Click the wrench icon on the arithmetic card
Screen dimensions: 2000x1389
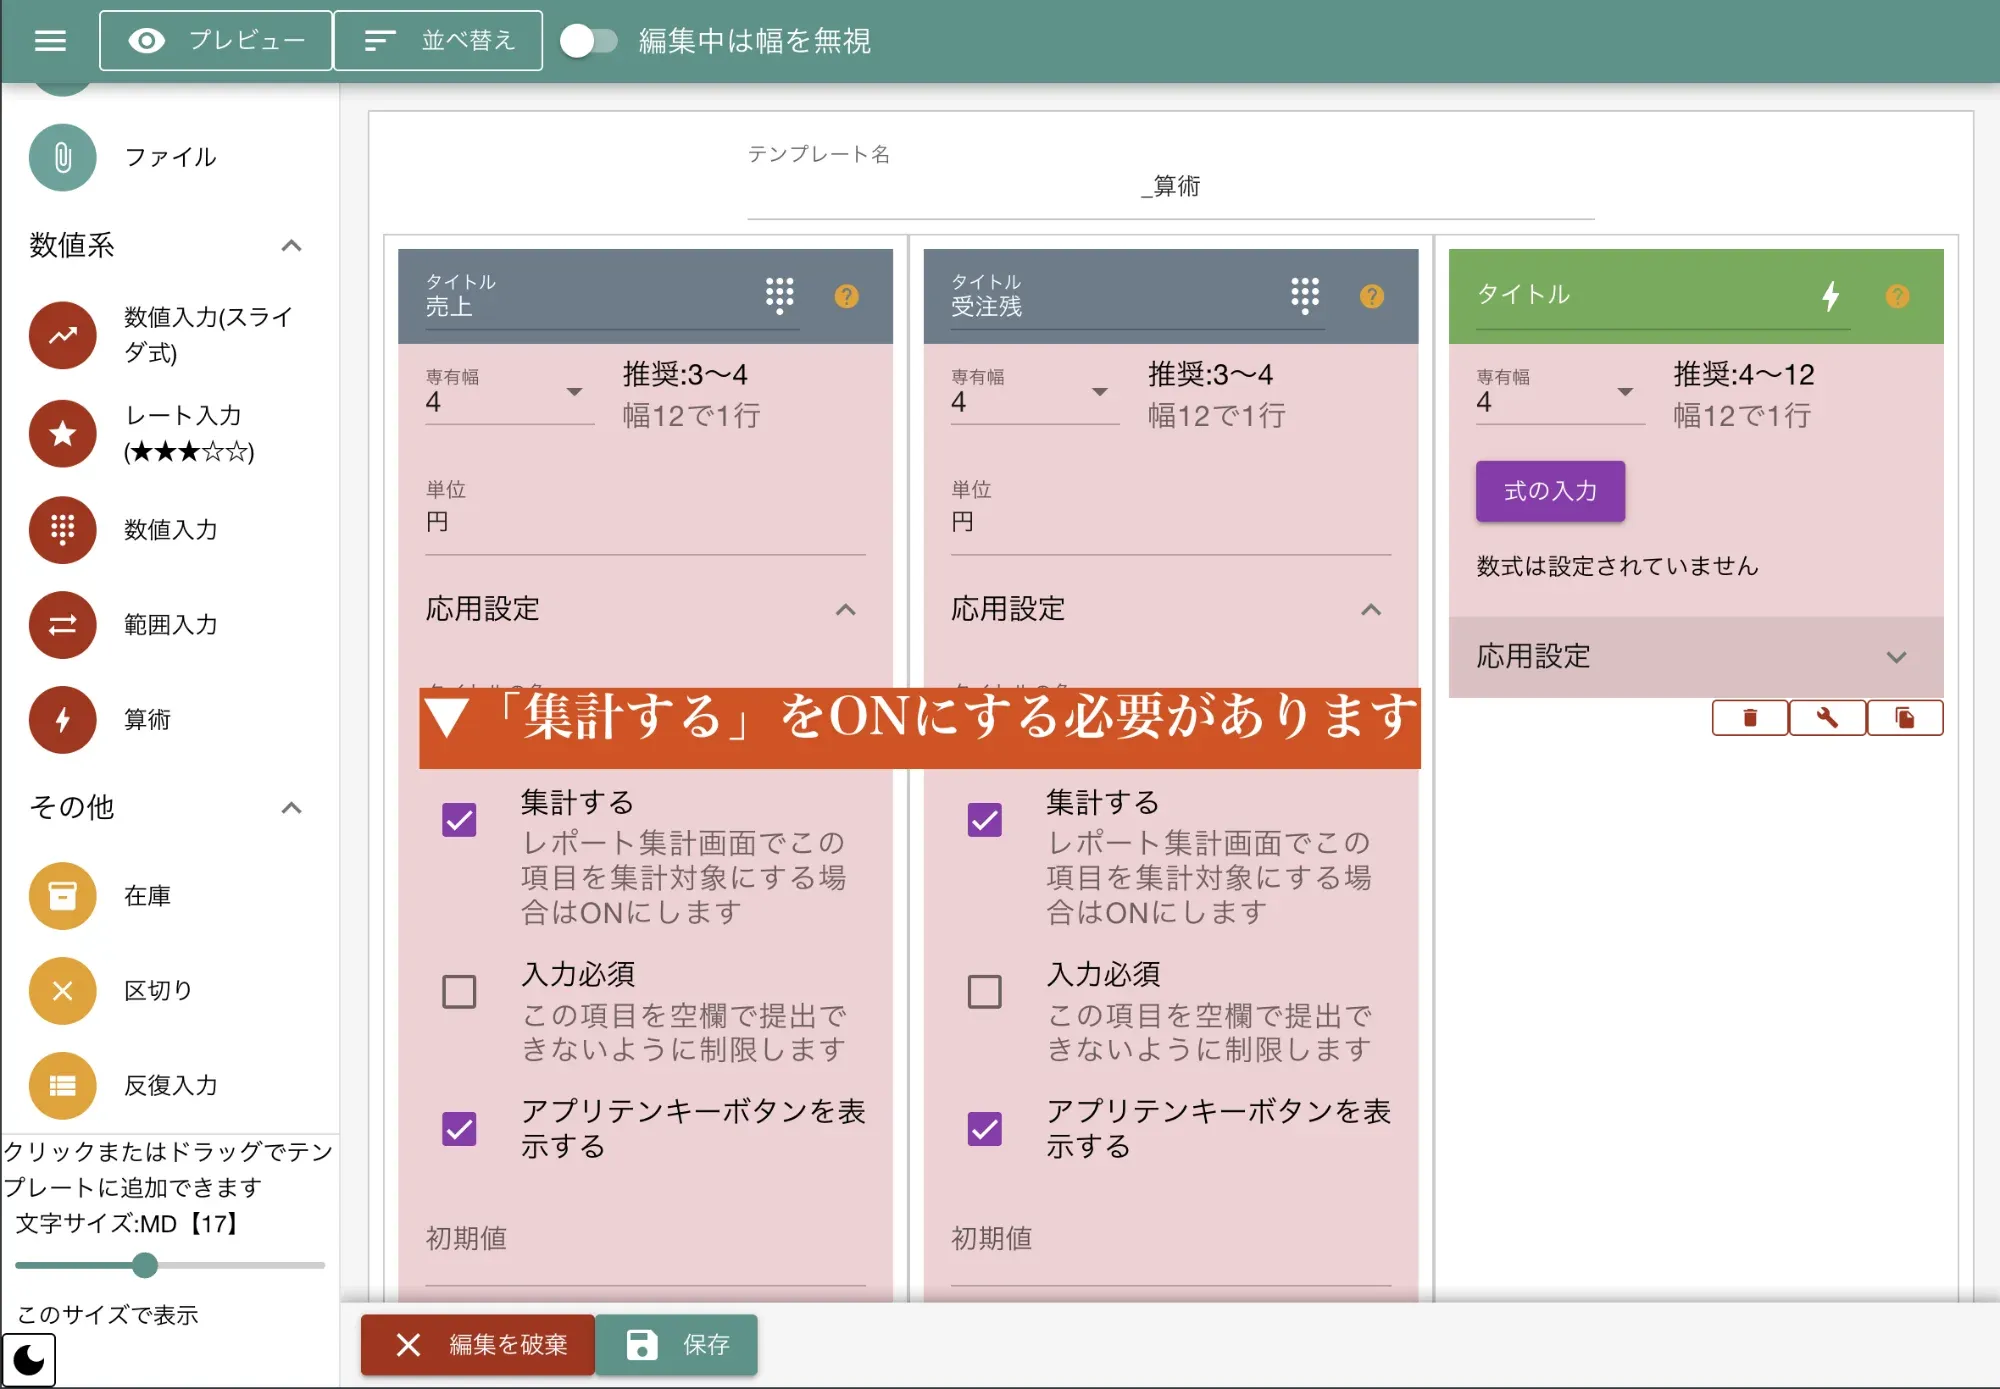(1827, 717)
